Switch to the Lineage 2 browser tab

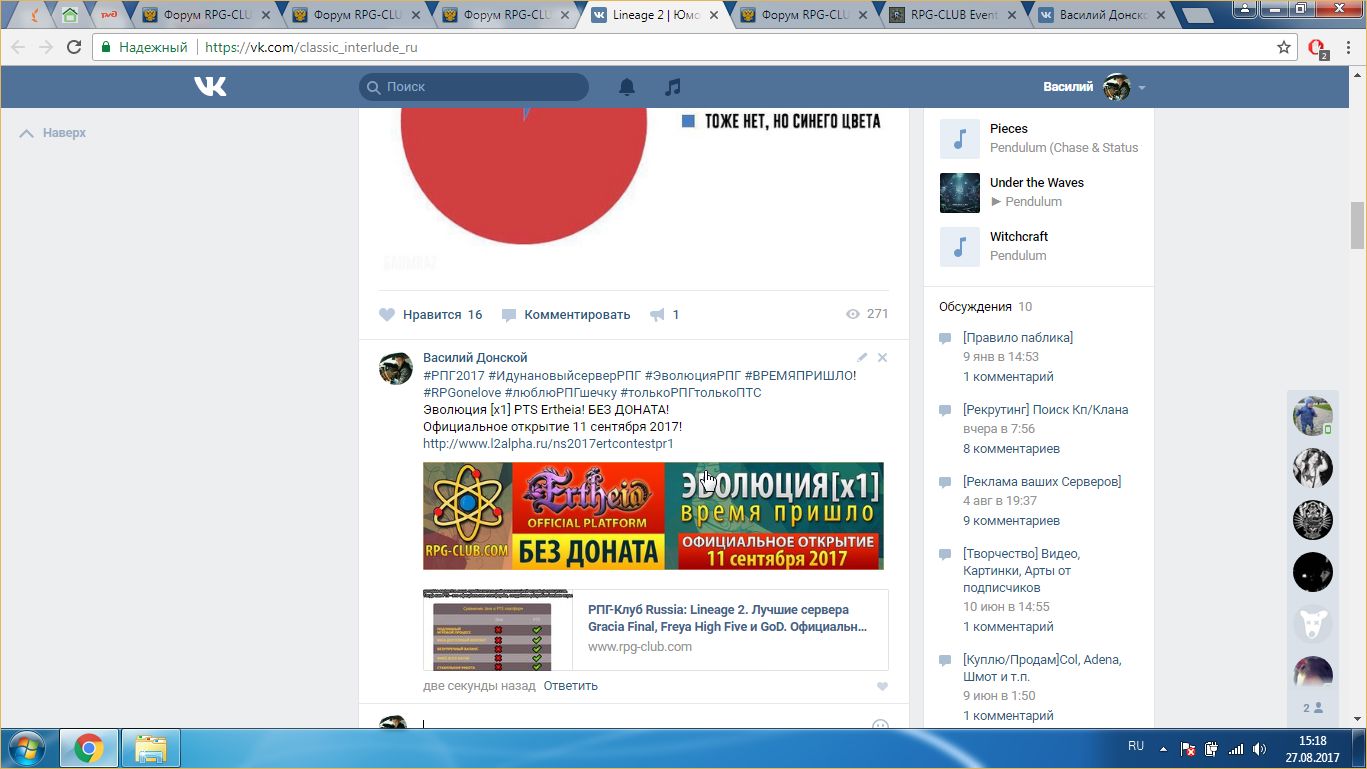click(656, 15)
